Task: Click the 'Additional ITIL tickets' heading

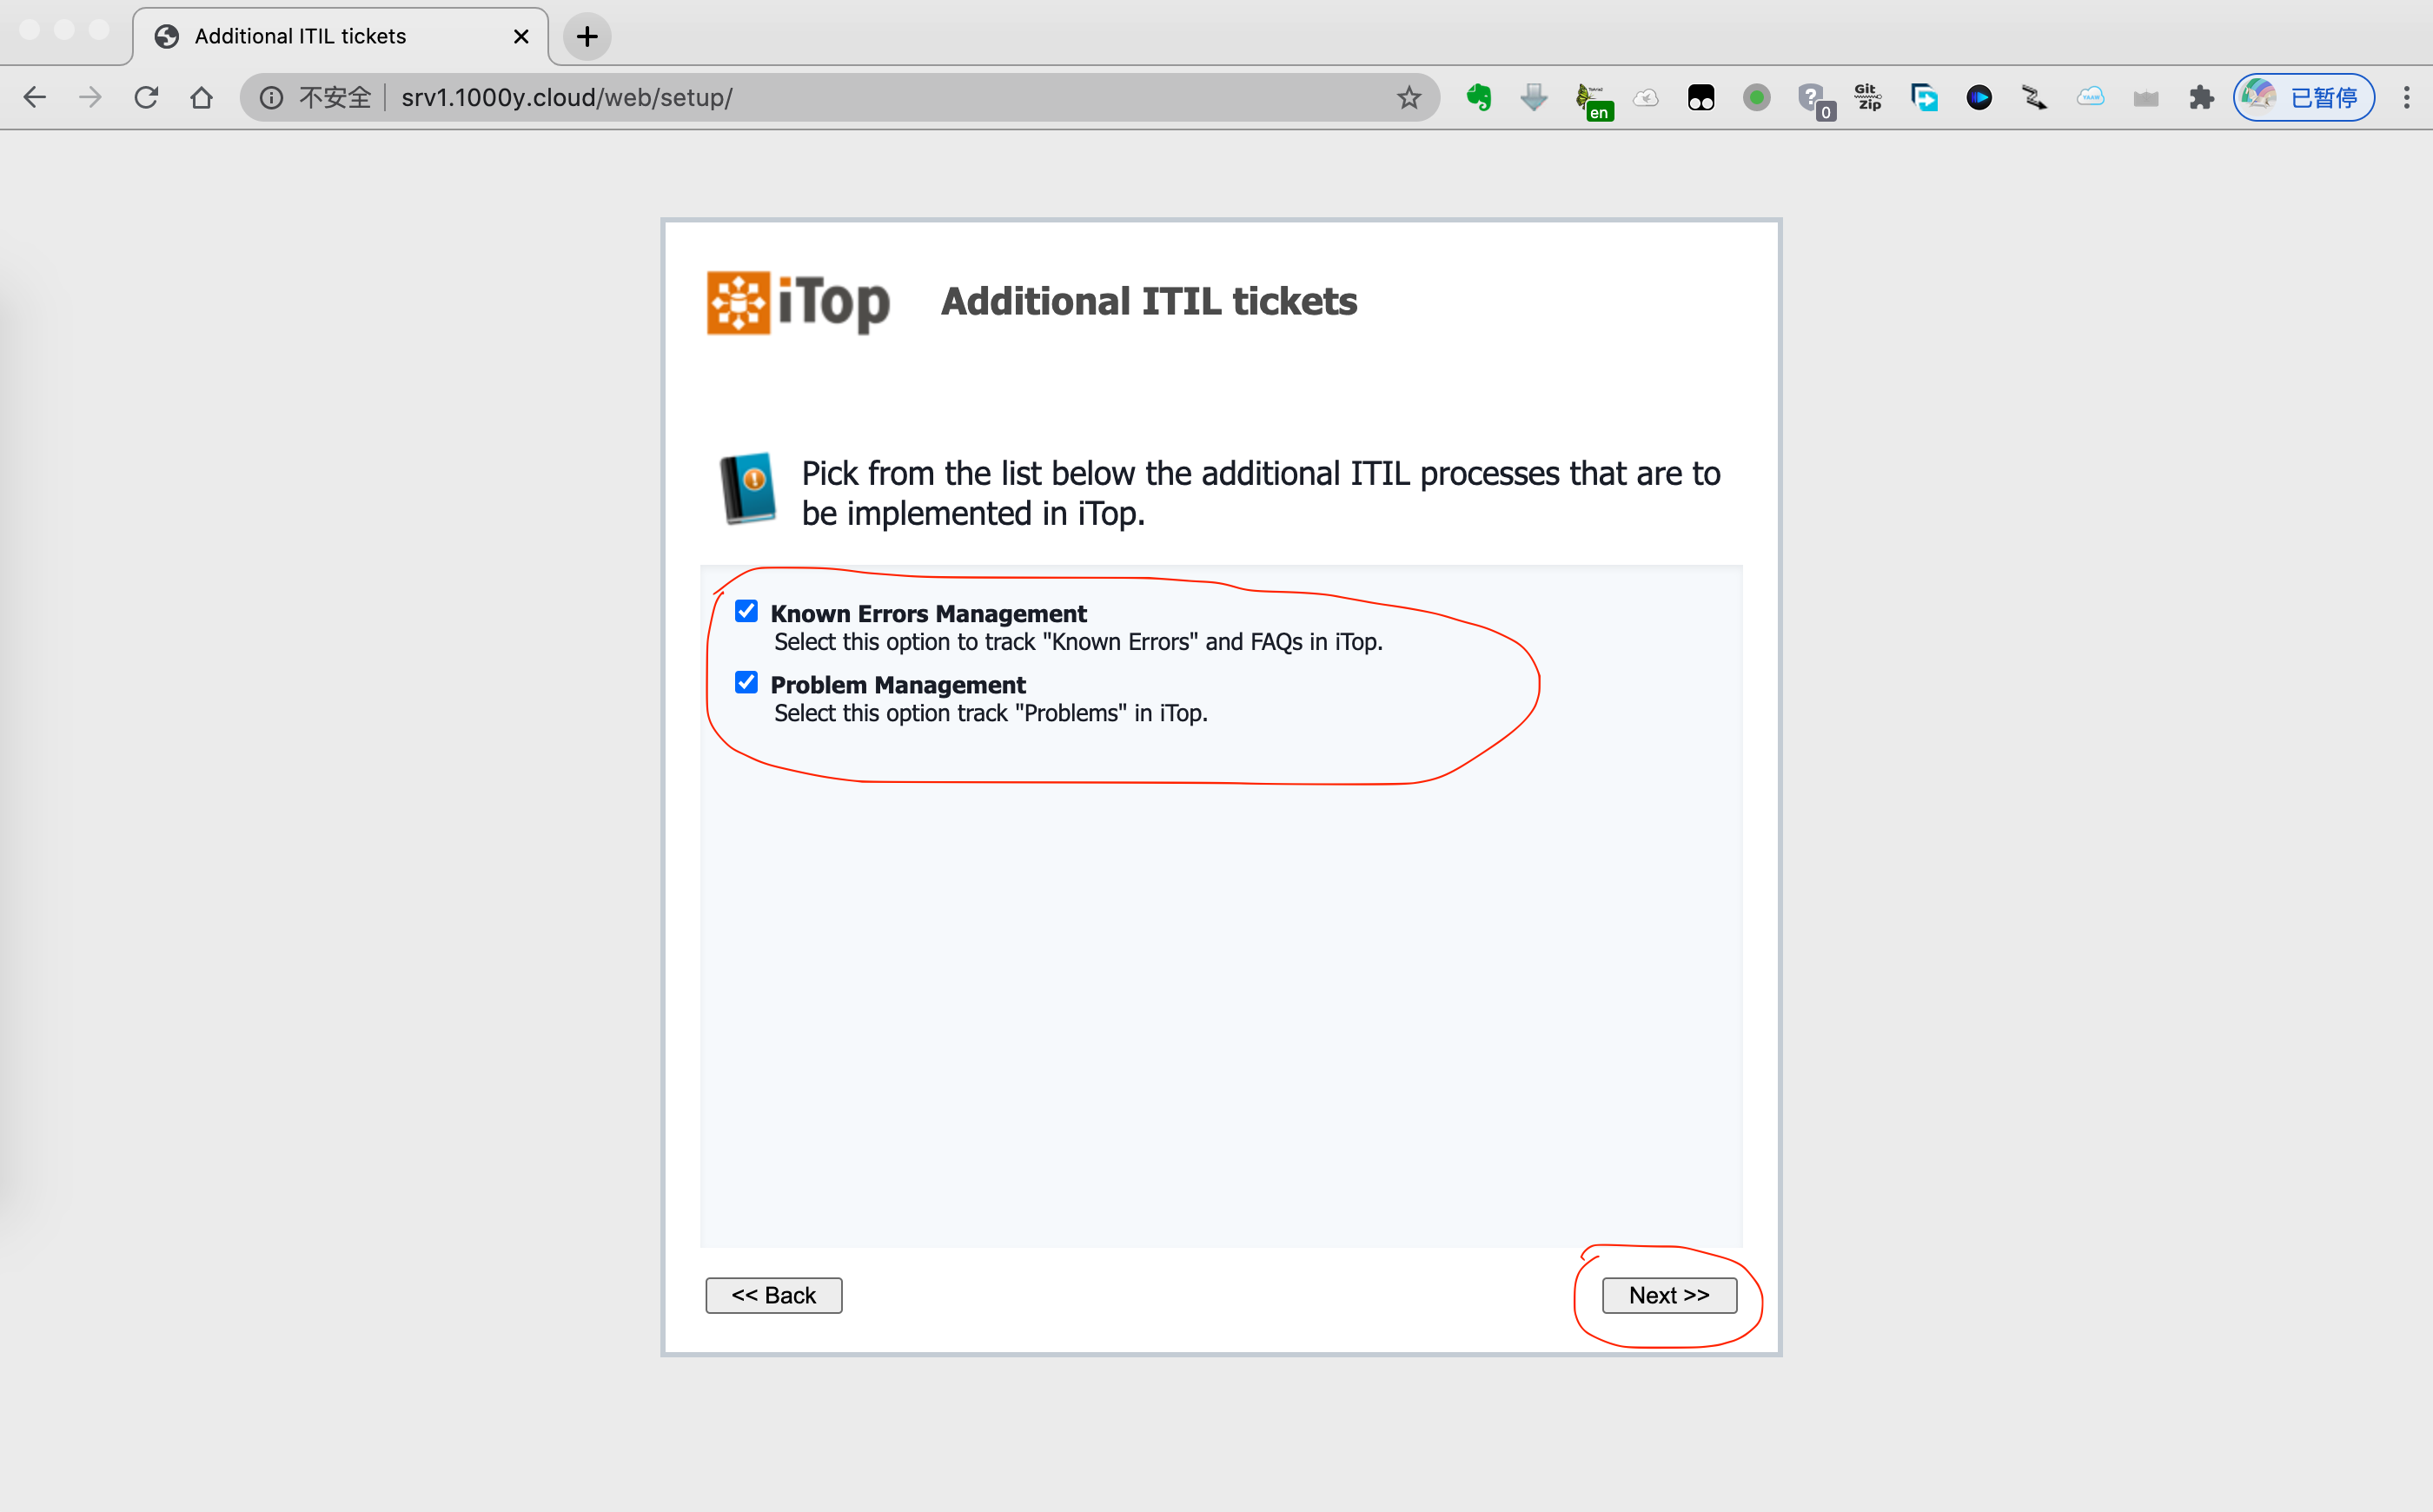Action: pos(1149,301)
